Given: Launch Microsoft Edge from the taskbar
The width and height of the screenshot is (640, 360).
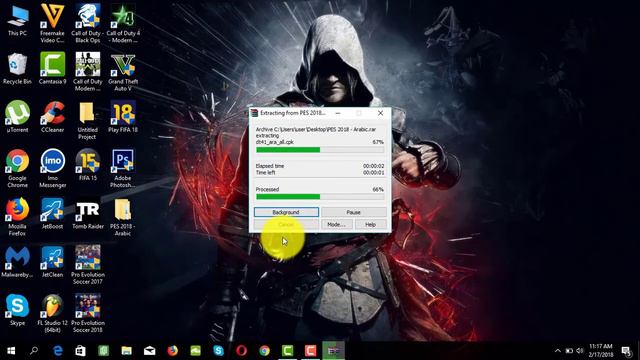Looking at the screenshot, I should [x=58, y=351].
